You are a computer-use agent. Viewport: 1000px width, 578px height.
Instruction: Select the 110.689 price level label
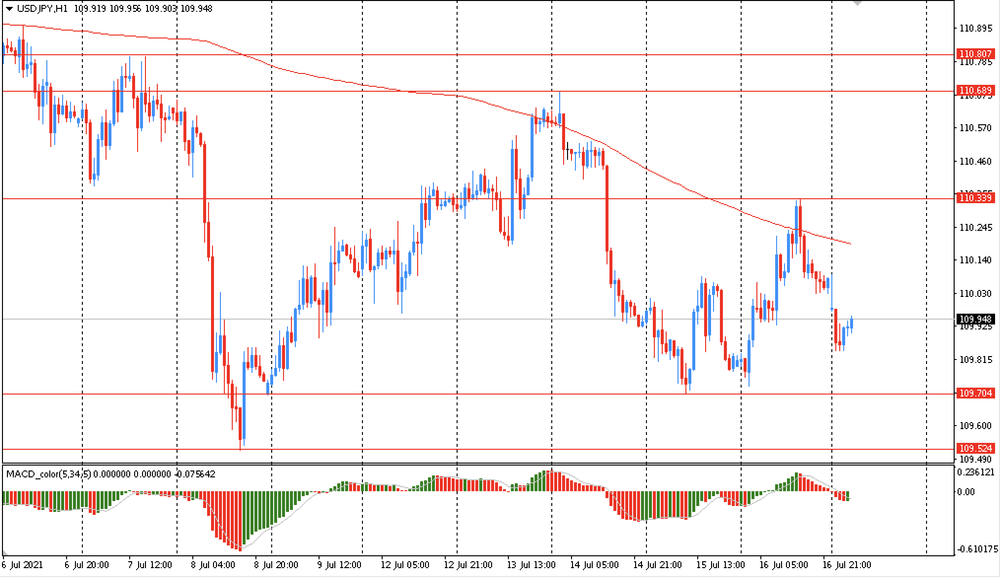pos(976,91)
